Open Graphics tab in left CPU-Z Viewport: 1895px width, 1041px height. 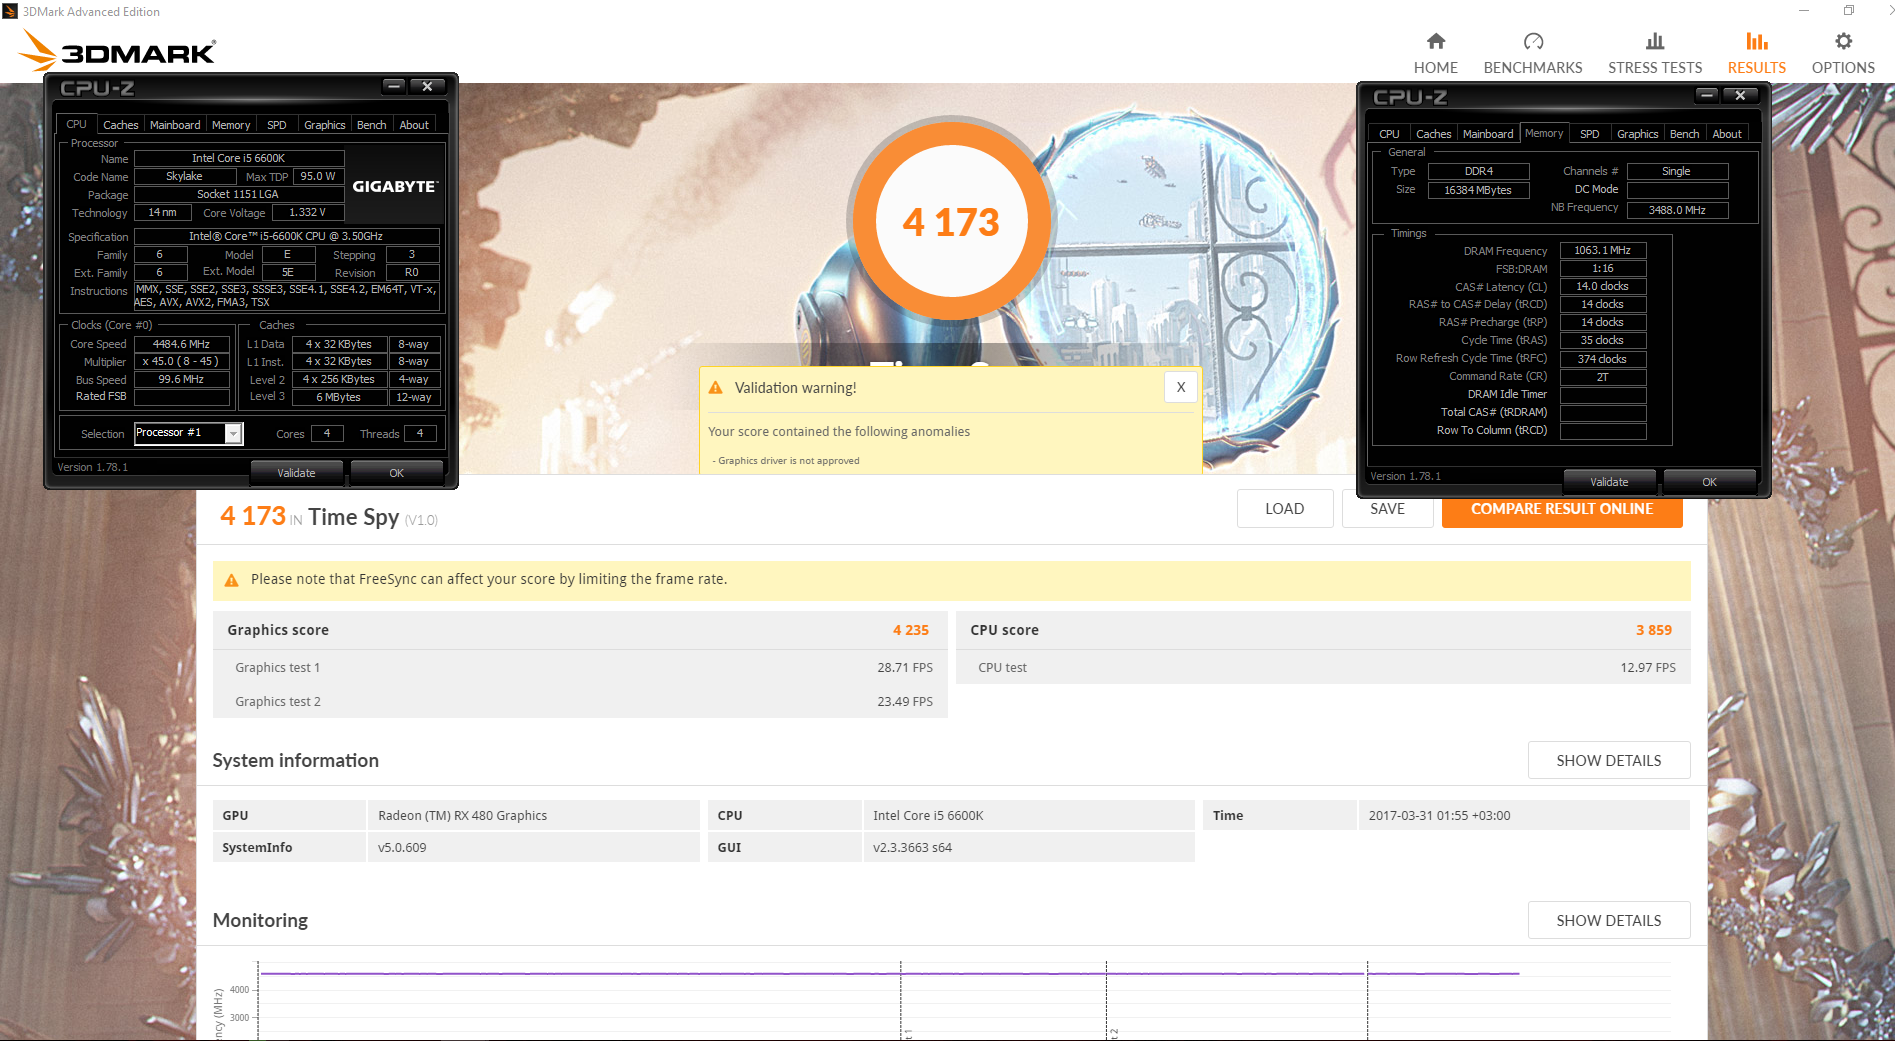[x=325, y=125]
